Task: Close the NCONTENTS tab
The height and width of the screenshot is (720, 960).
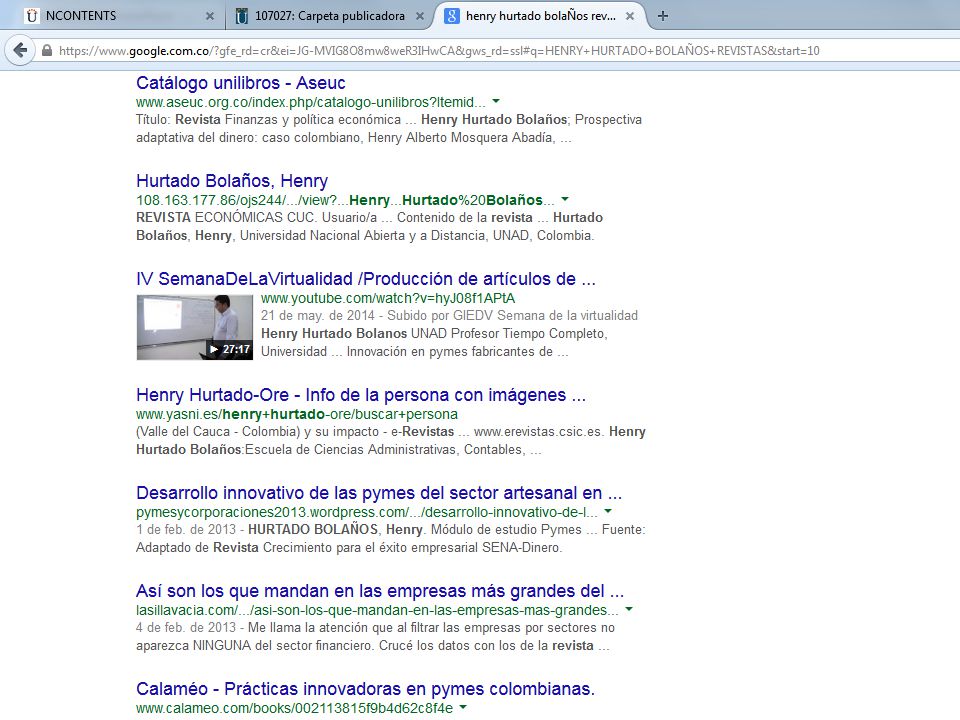Action: coord(209,17)
